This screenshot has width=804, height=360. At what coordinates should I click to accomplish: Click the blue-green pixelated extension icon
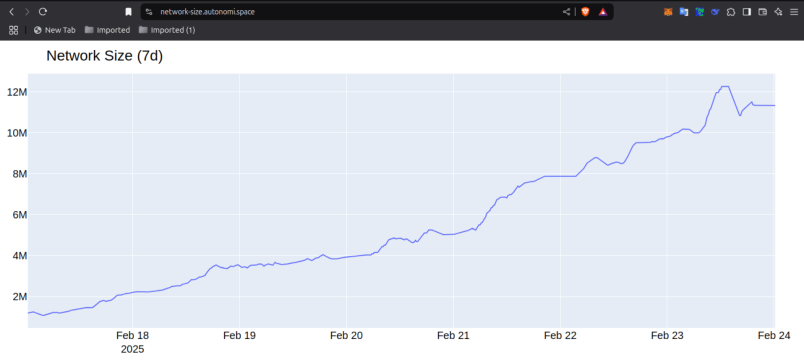[699, 12]
